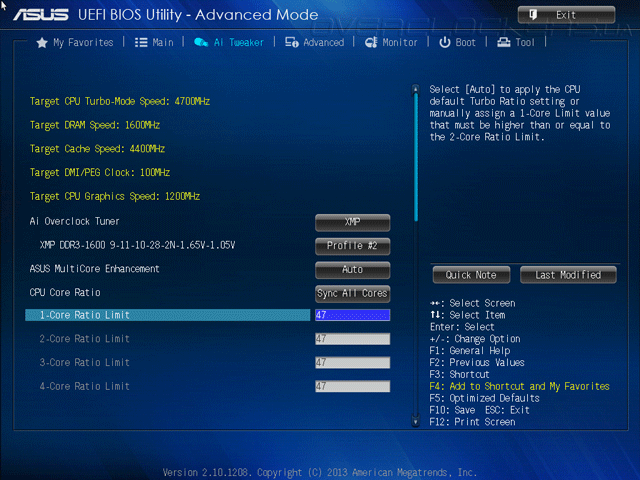This screenshot has width=640, height=480.
Task: Click the settings list scrollbar thumb
Action: (416, 157)
